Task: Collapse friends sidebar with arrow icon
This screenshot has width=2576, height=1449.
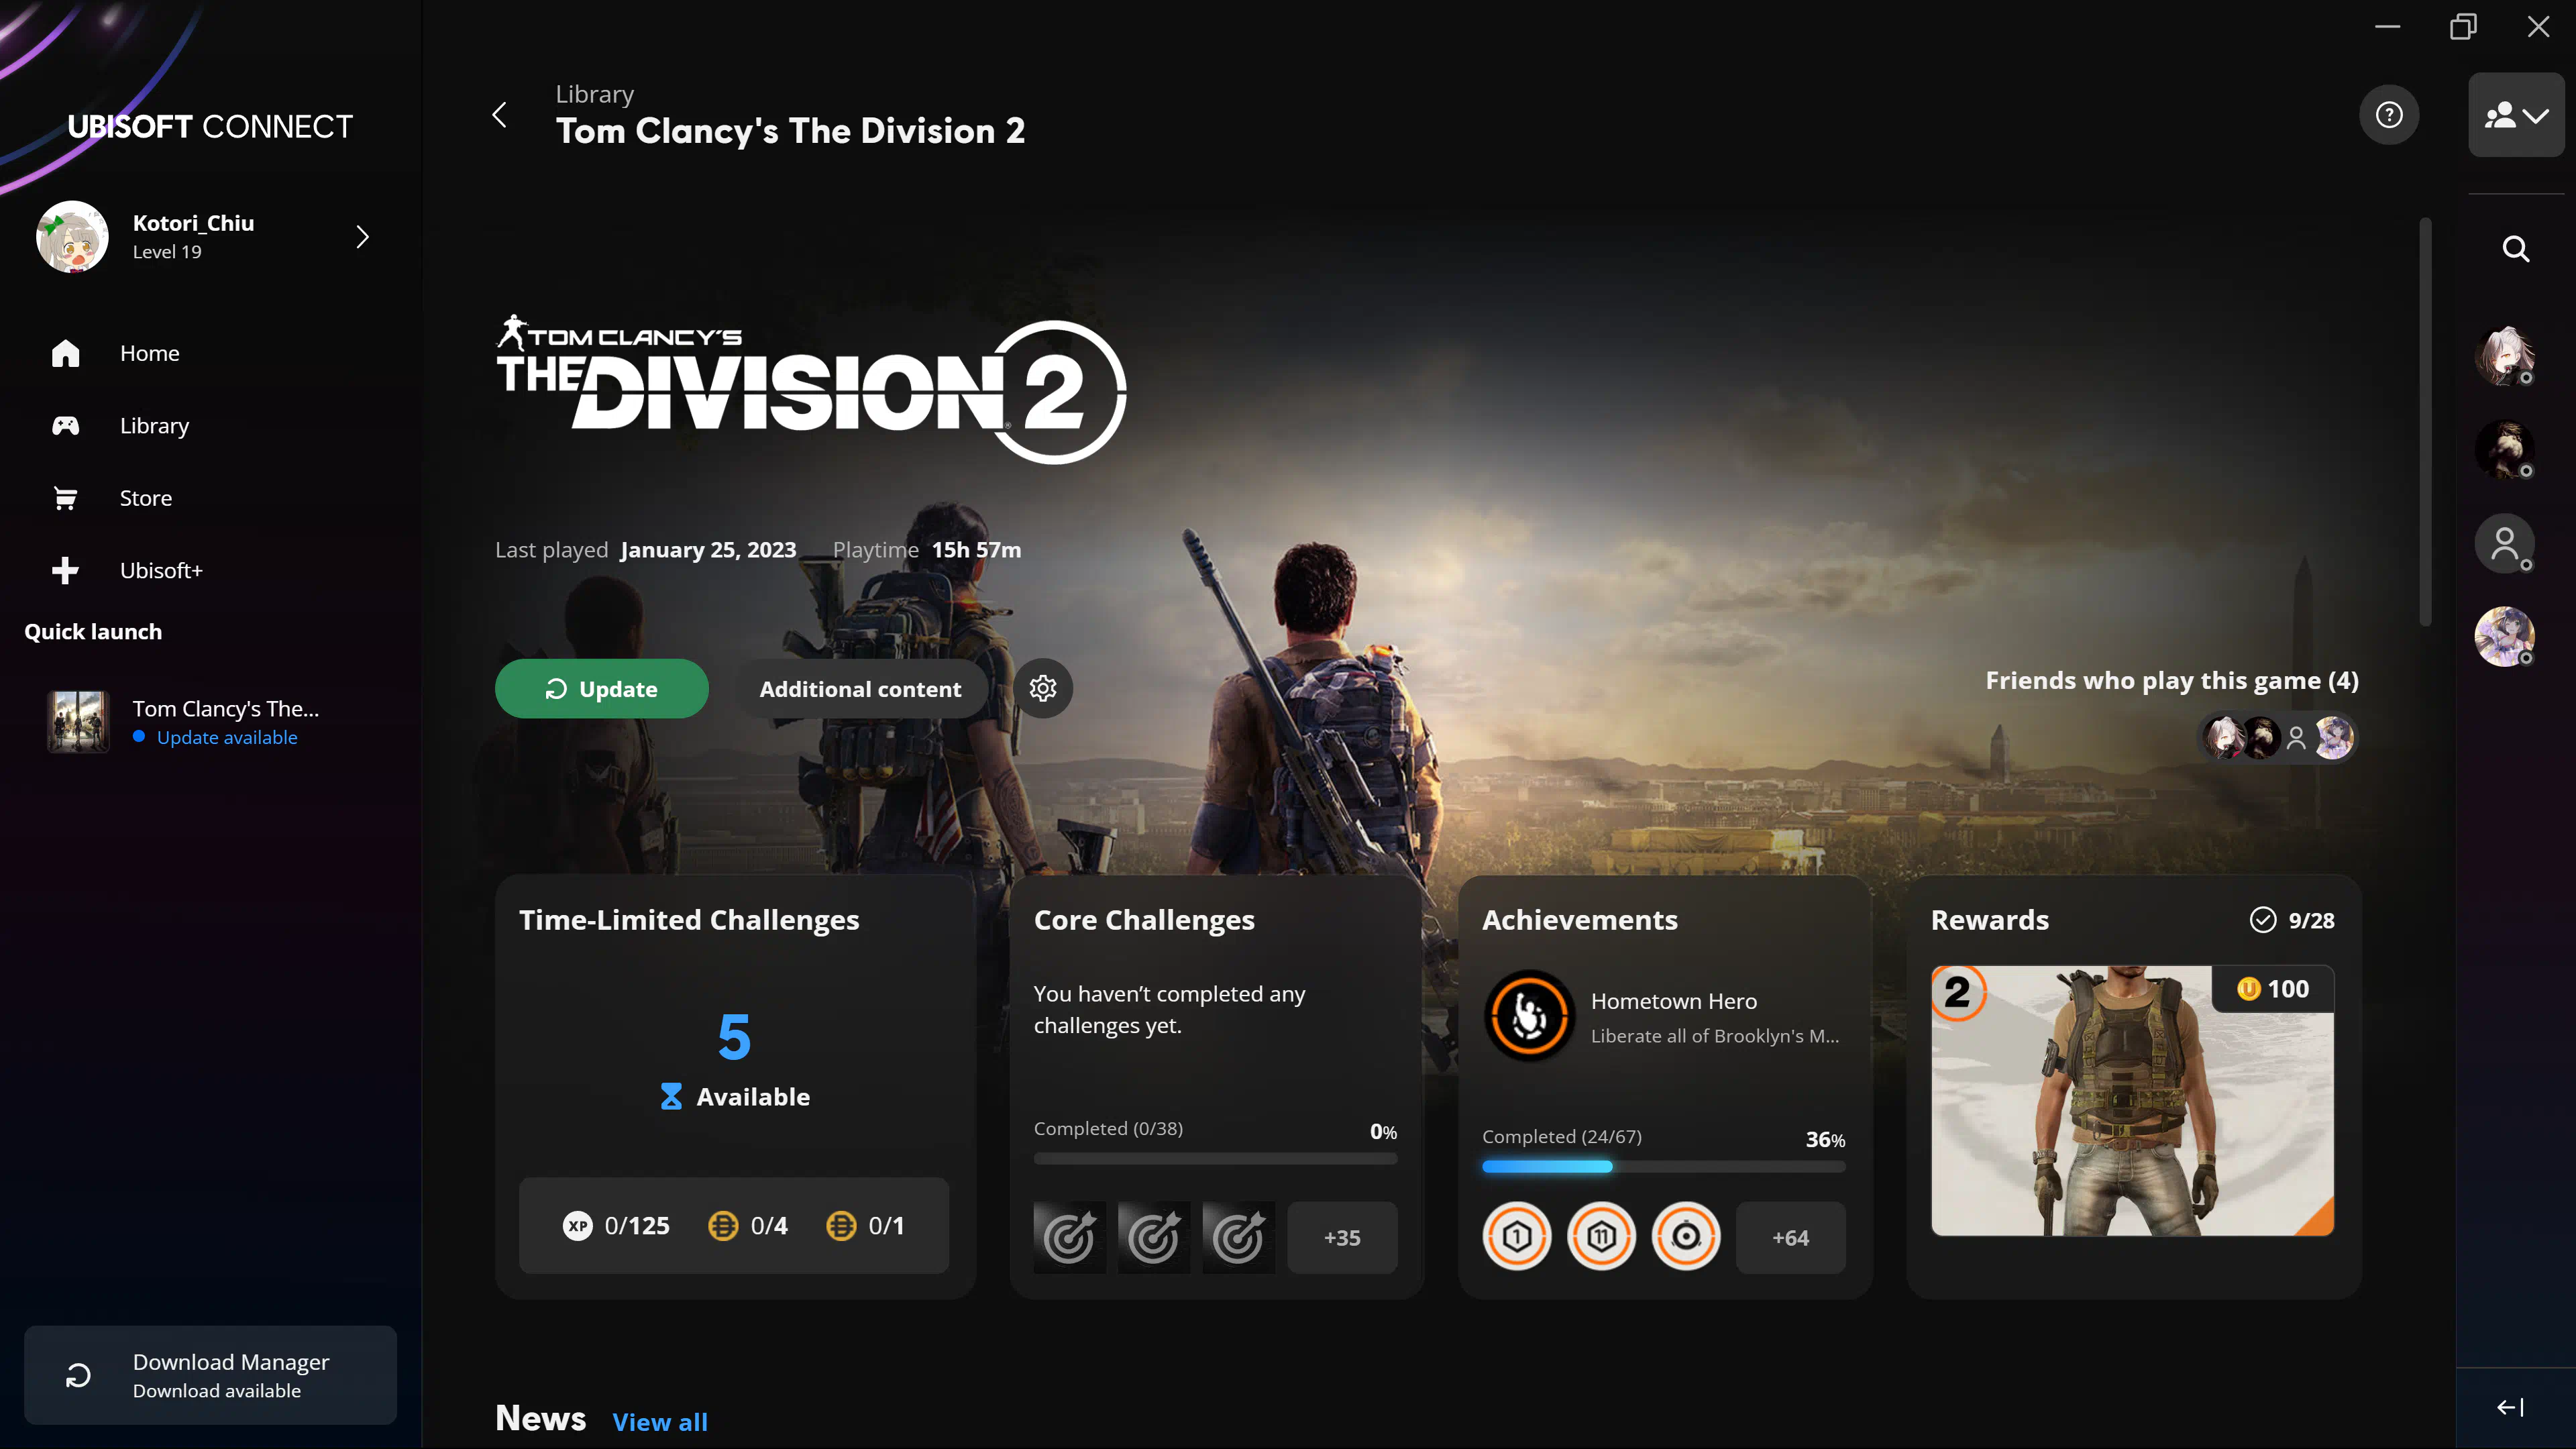Action: tap(2510, 1407)
